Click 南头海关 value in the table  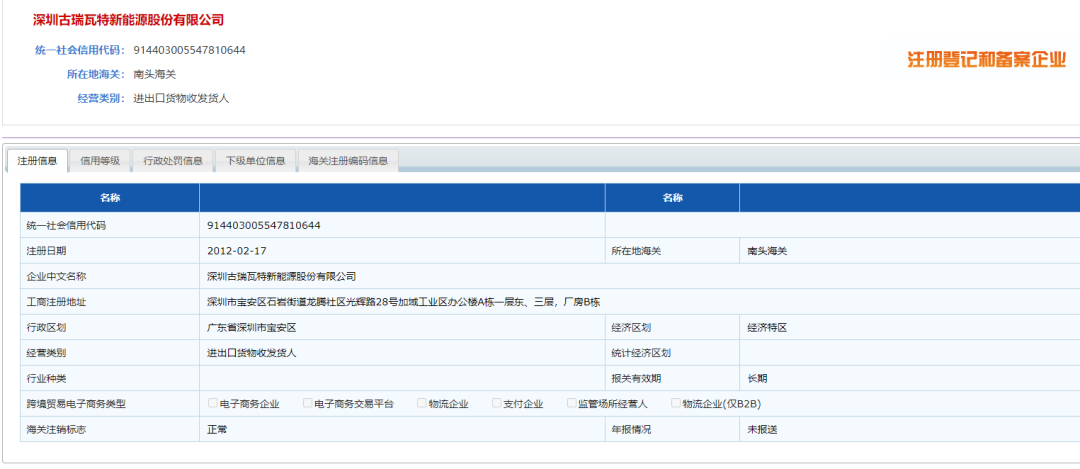click(x=767, y=251)
